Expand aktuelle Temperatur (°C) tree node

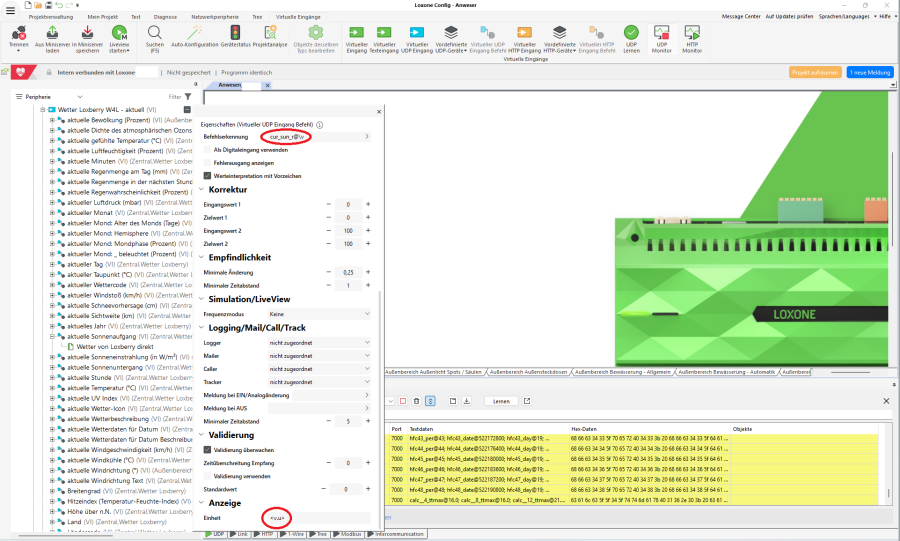tap(52, 388)
